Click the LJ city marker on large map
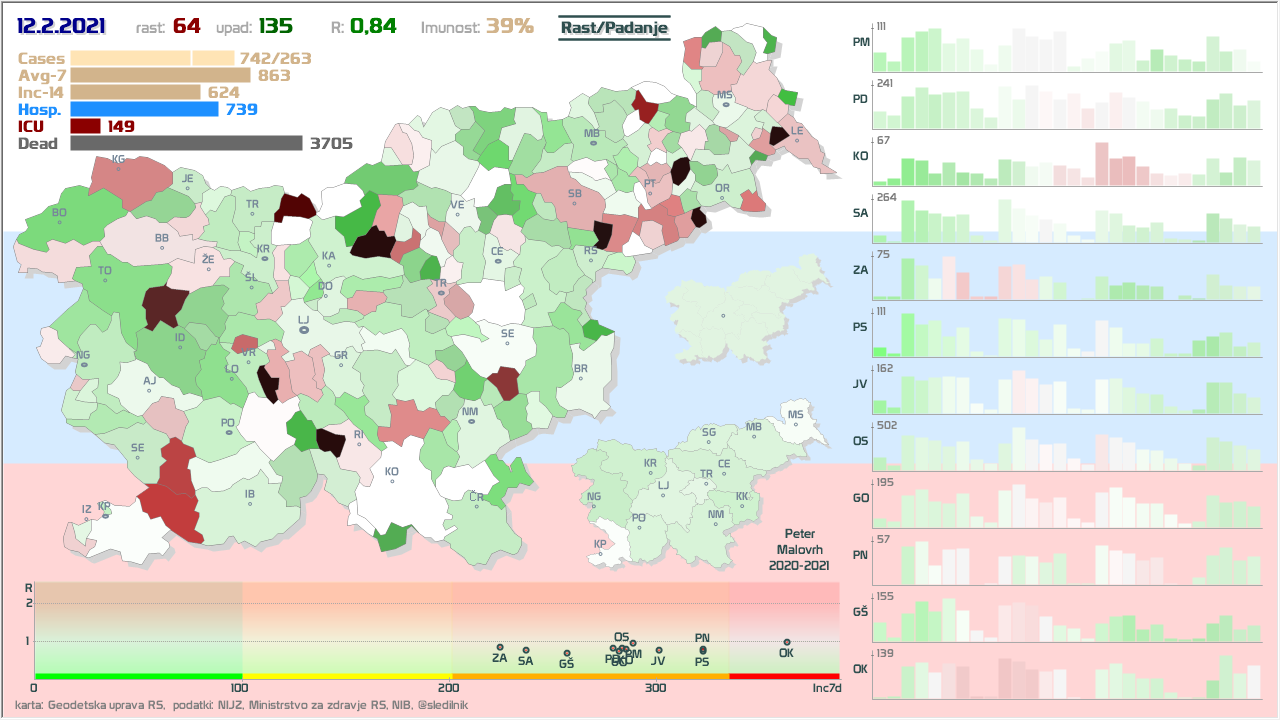 click(x=303, y=329)
